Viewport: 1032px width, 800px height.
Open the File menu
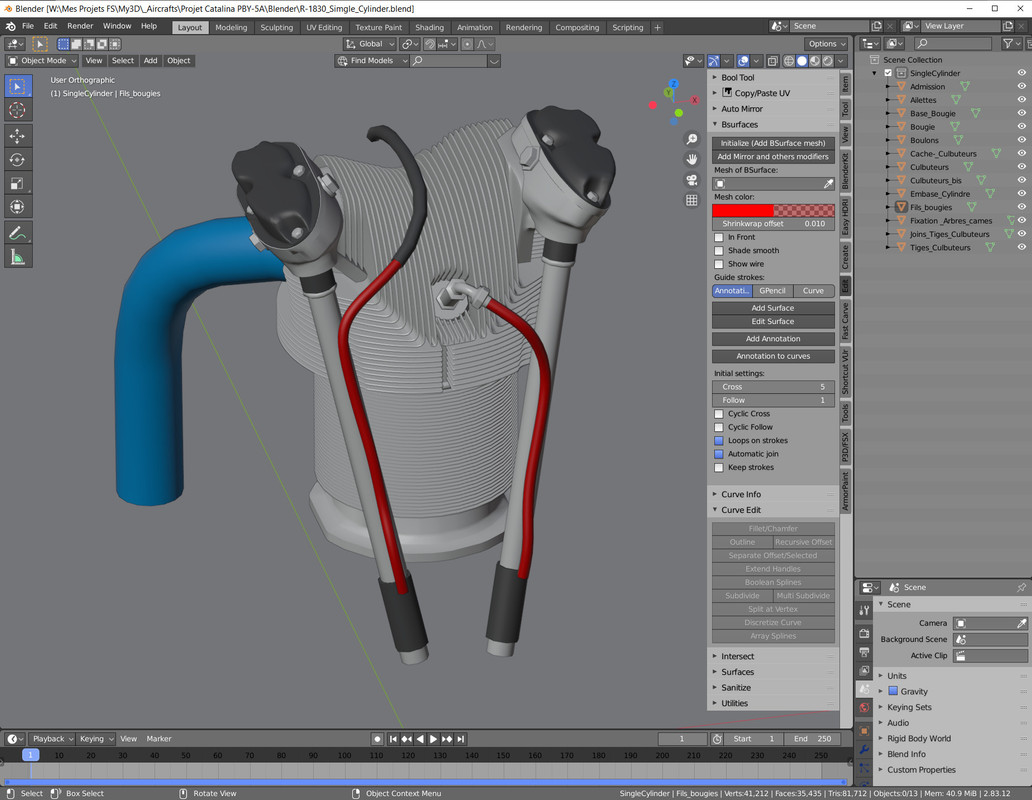[28, 26]
